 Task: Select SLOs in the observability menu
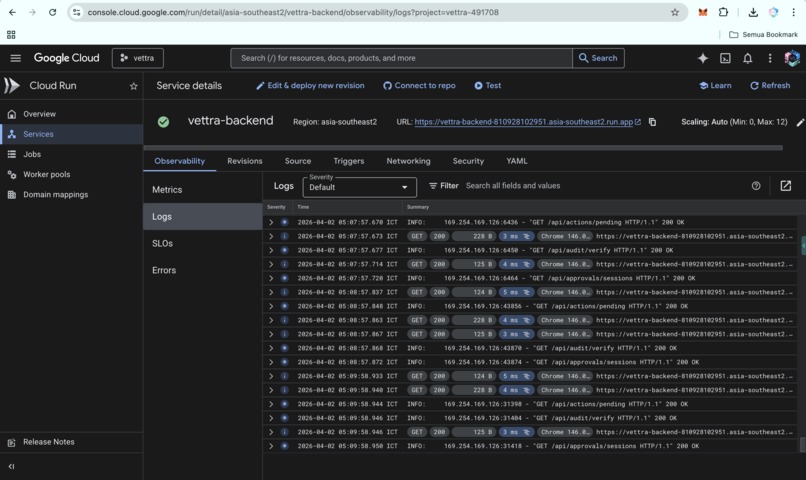tap(203, 243)
